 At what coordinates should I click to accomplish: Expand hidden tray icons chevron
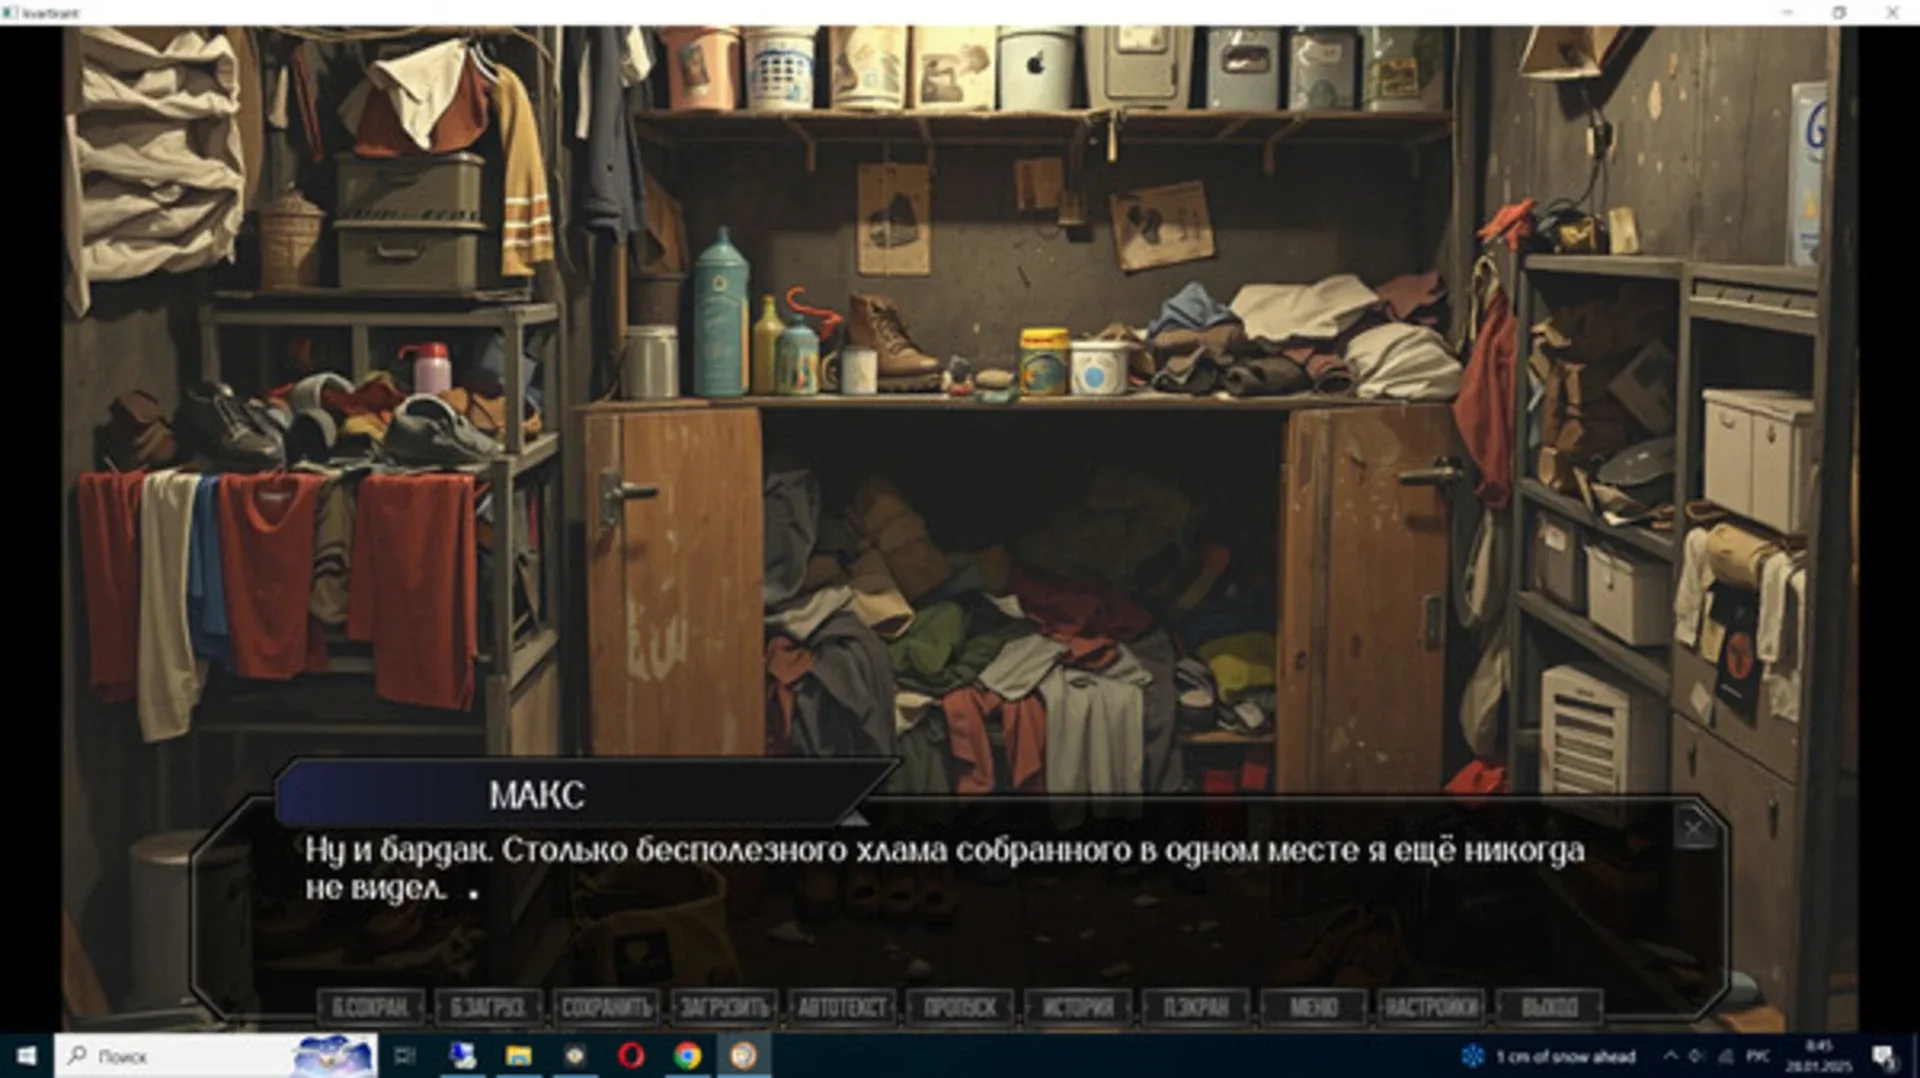point(1671,1057)
